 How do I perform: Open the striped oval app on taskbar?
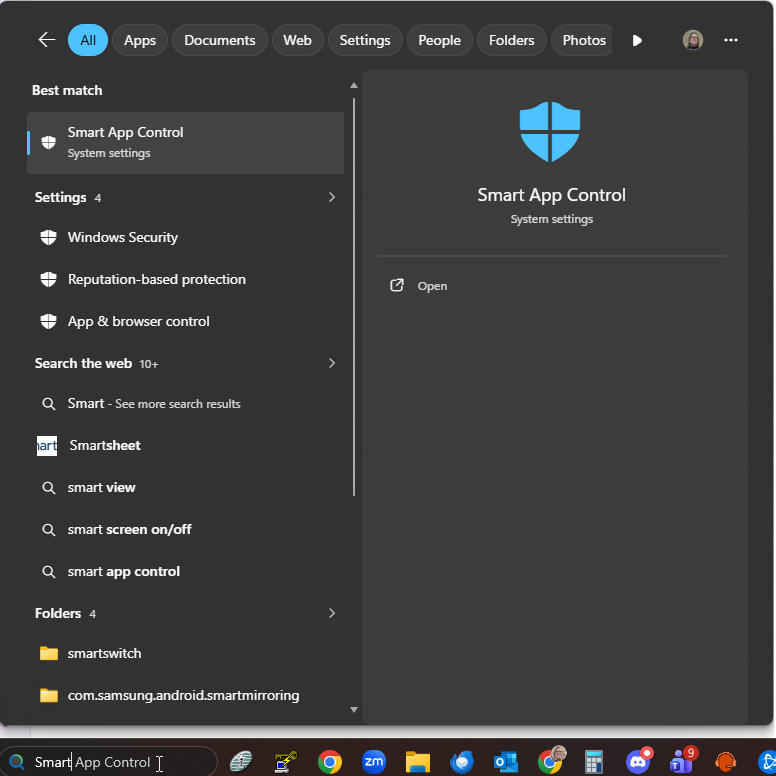pos(242,762)
